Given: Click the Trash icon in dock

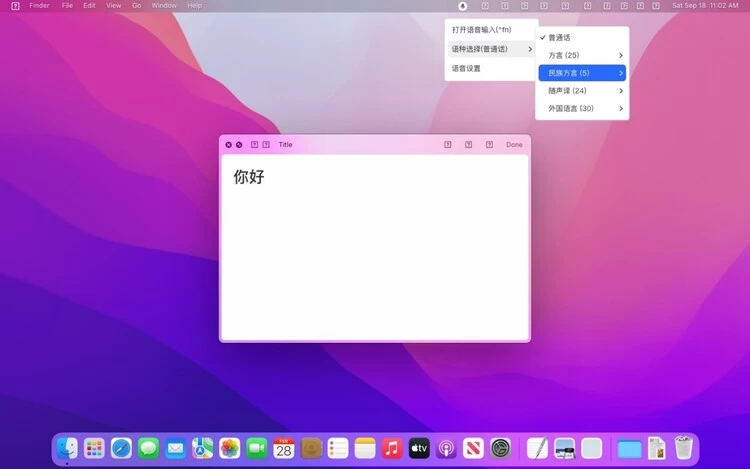Looking at the screenshot, I should coord(683,448).
